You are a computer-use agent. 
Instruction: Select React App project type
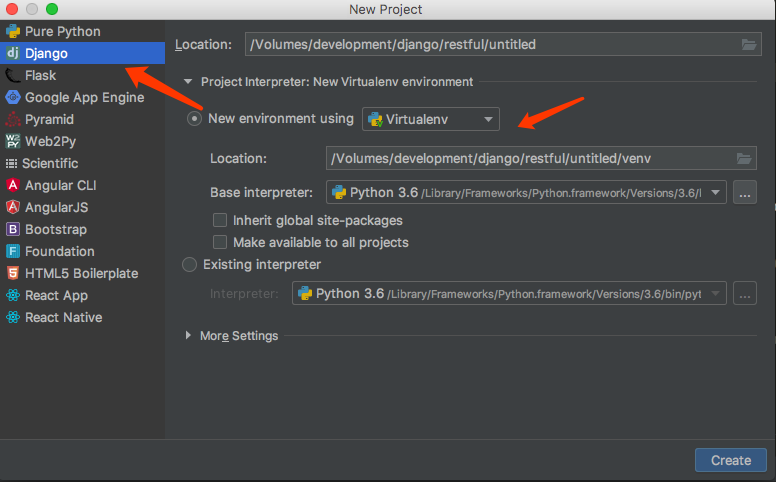tap(82, 295)
